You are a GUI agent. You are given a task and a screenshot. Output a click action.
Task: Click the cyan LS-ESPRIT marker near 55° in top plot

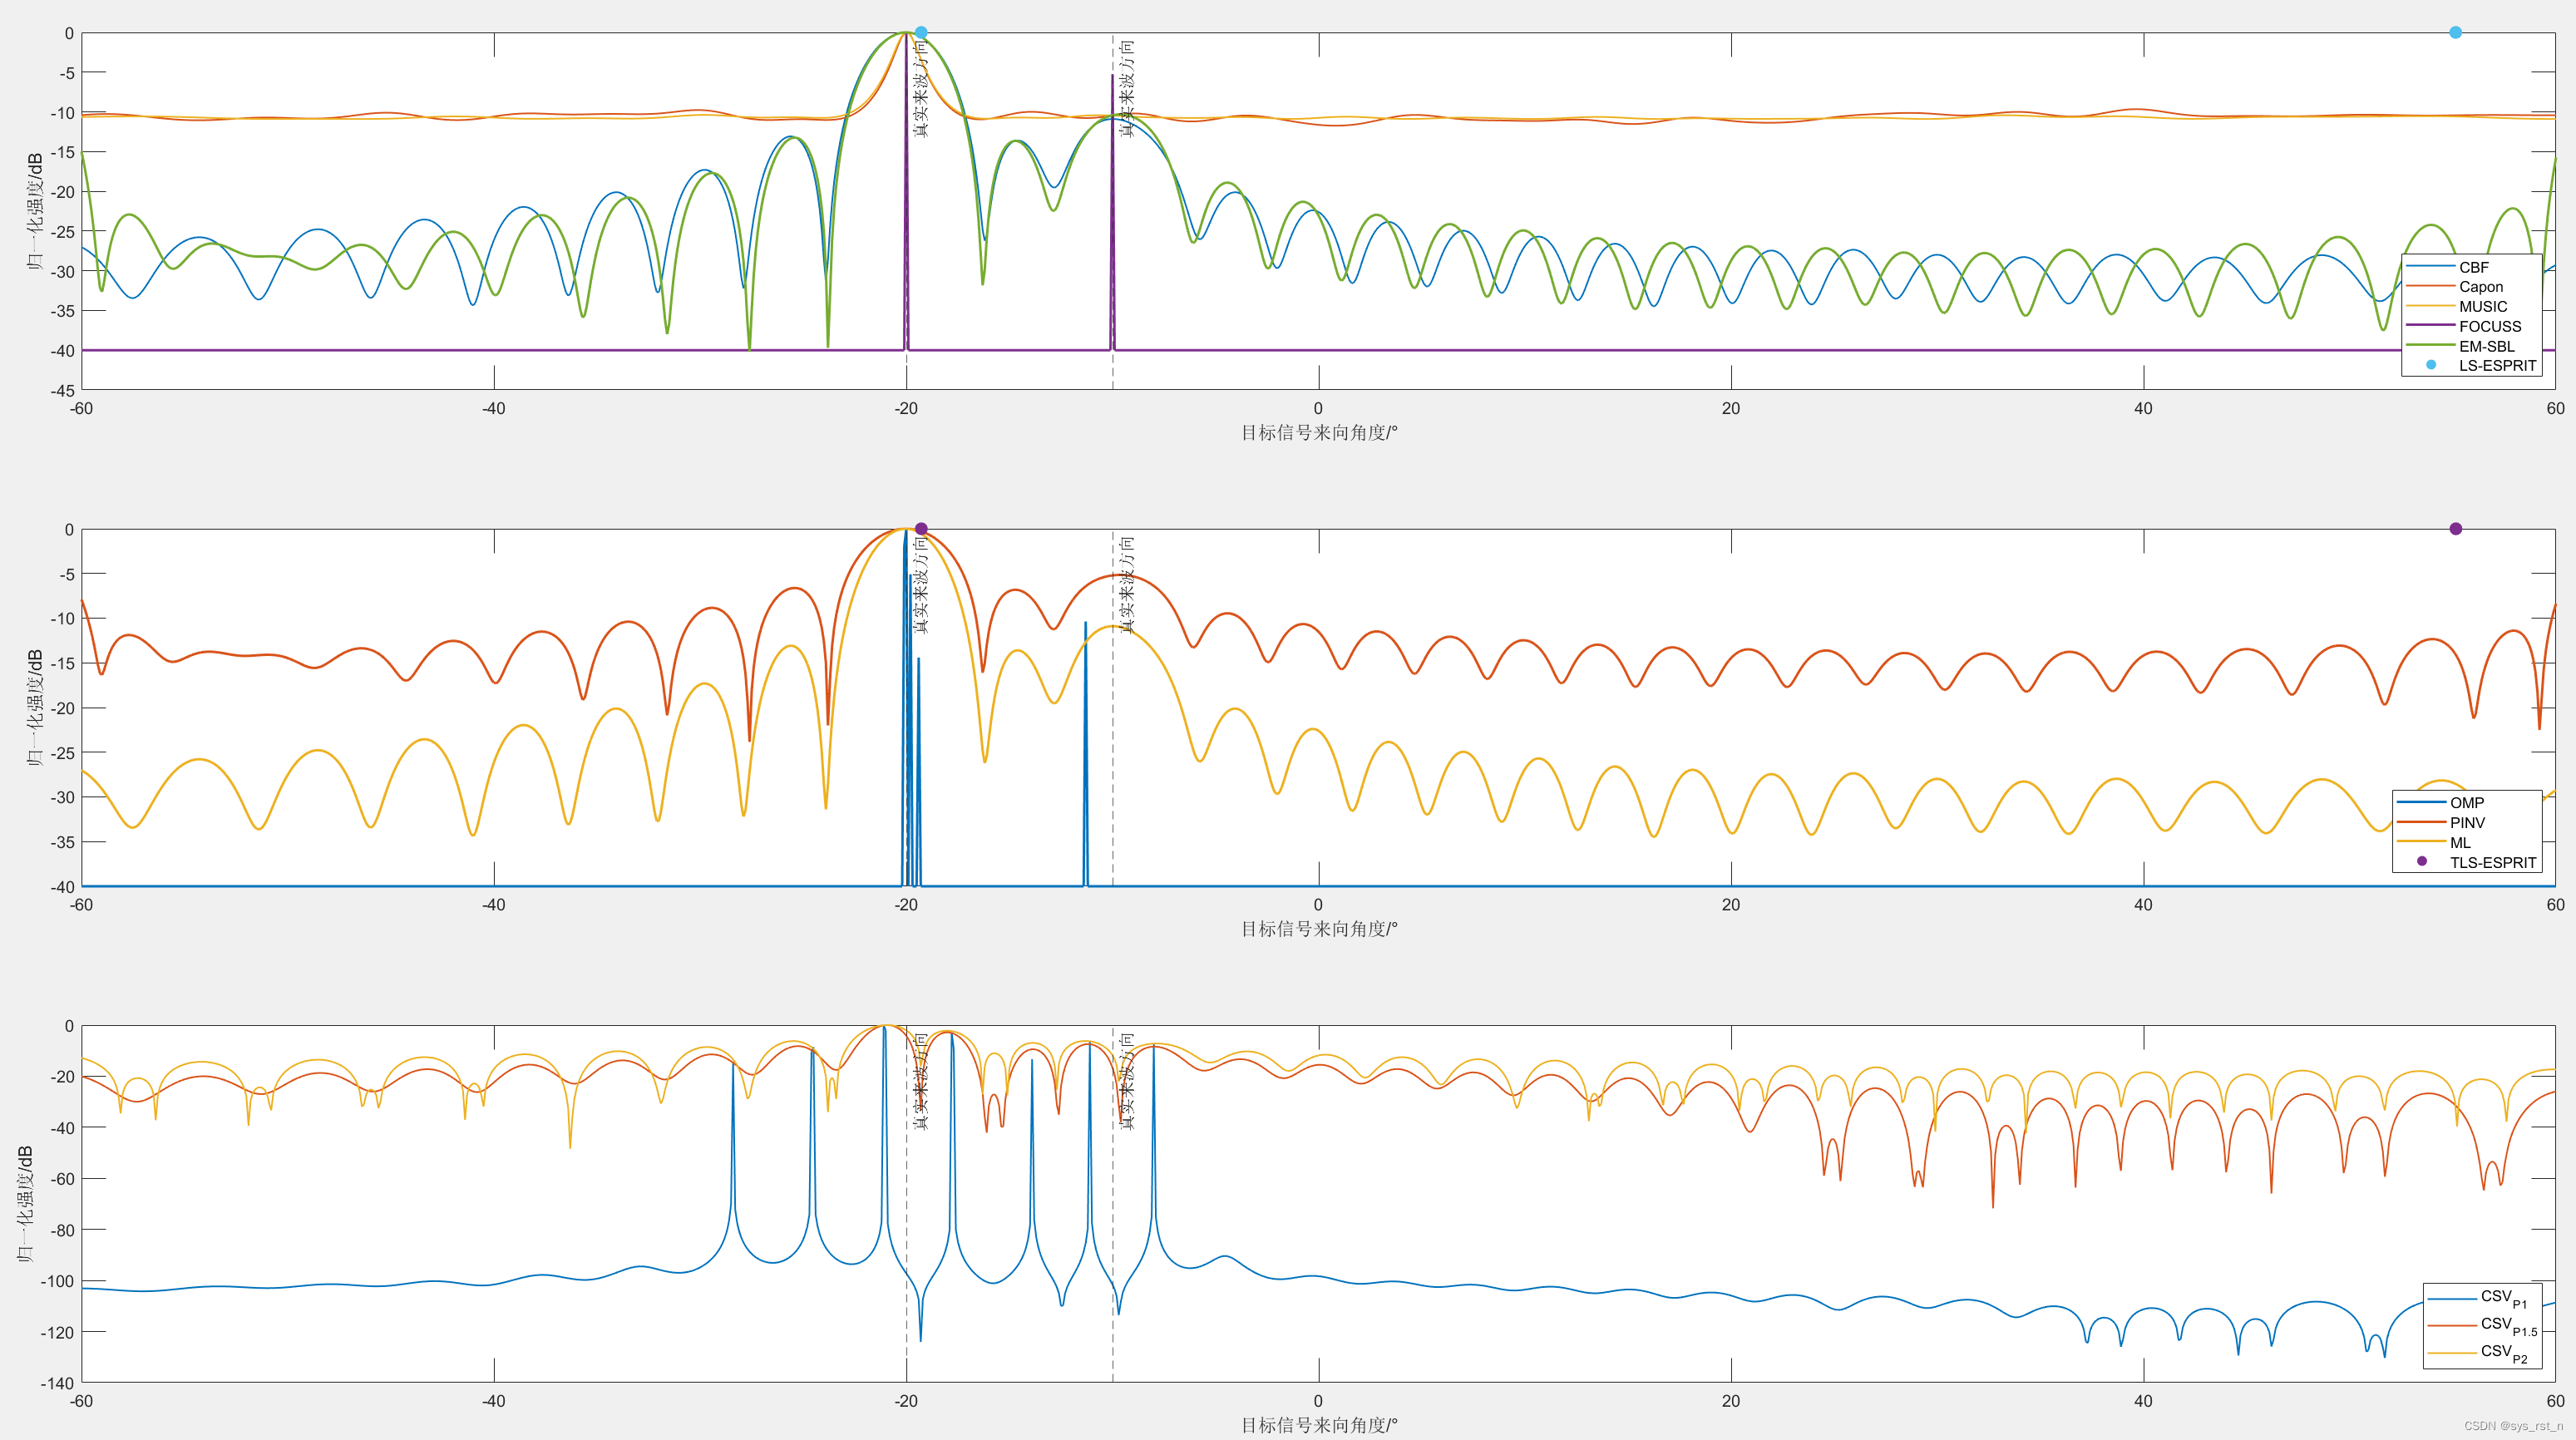click(x=2455, y=33)
